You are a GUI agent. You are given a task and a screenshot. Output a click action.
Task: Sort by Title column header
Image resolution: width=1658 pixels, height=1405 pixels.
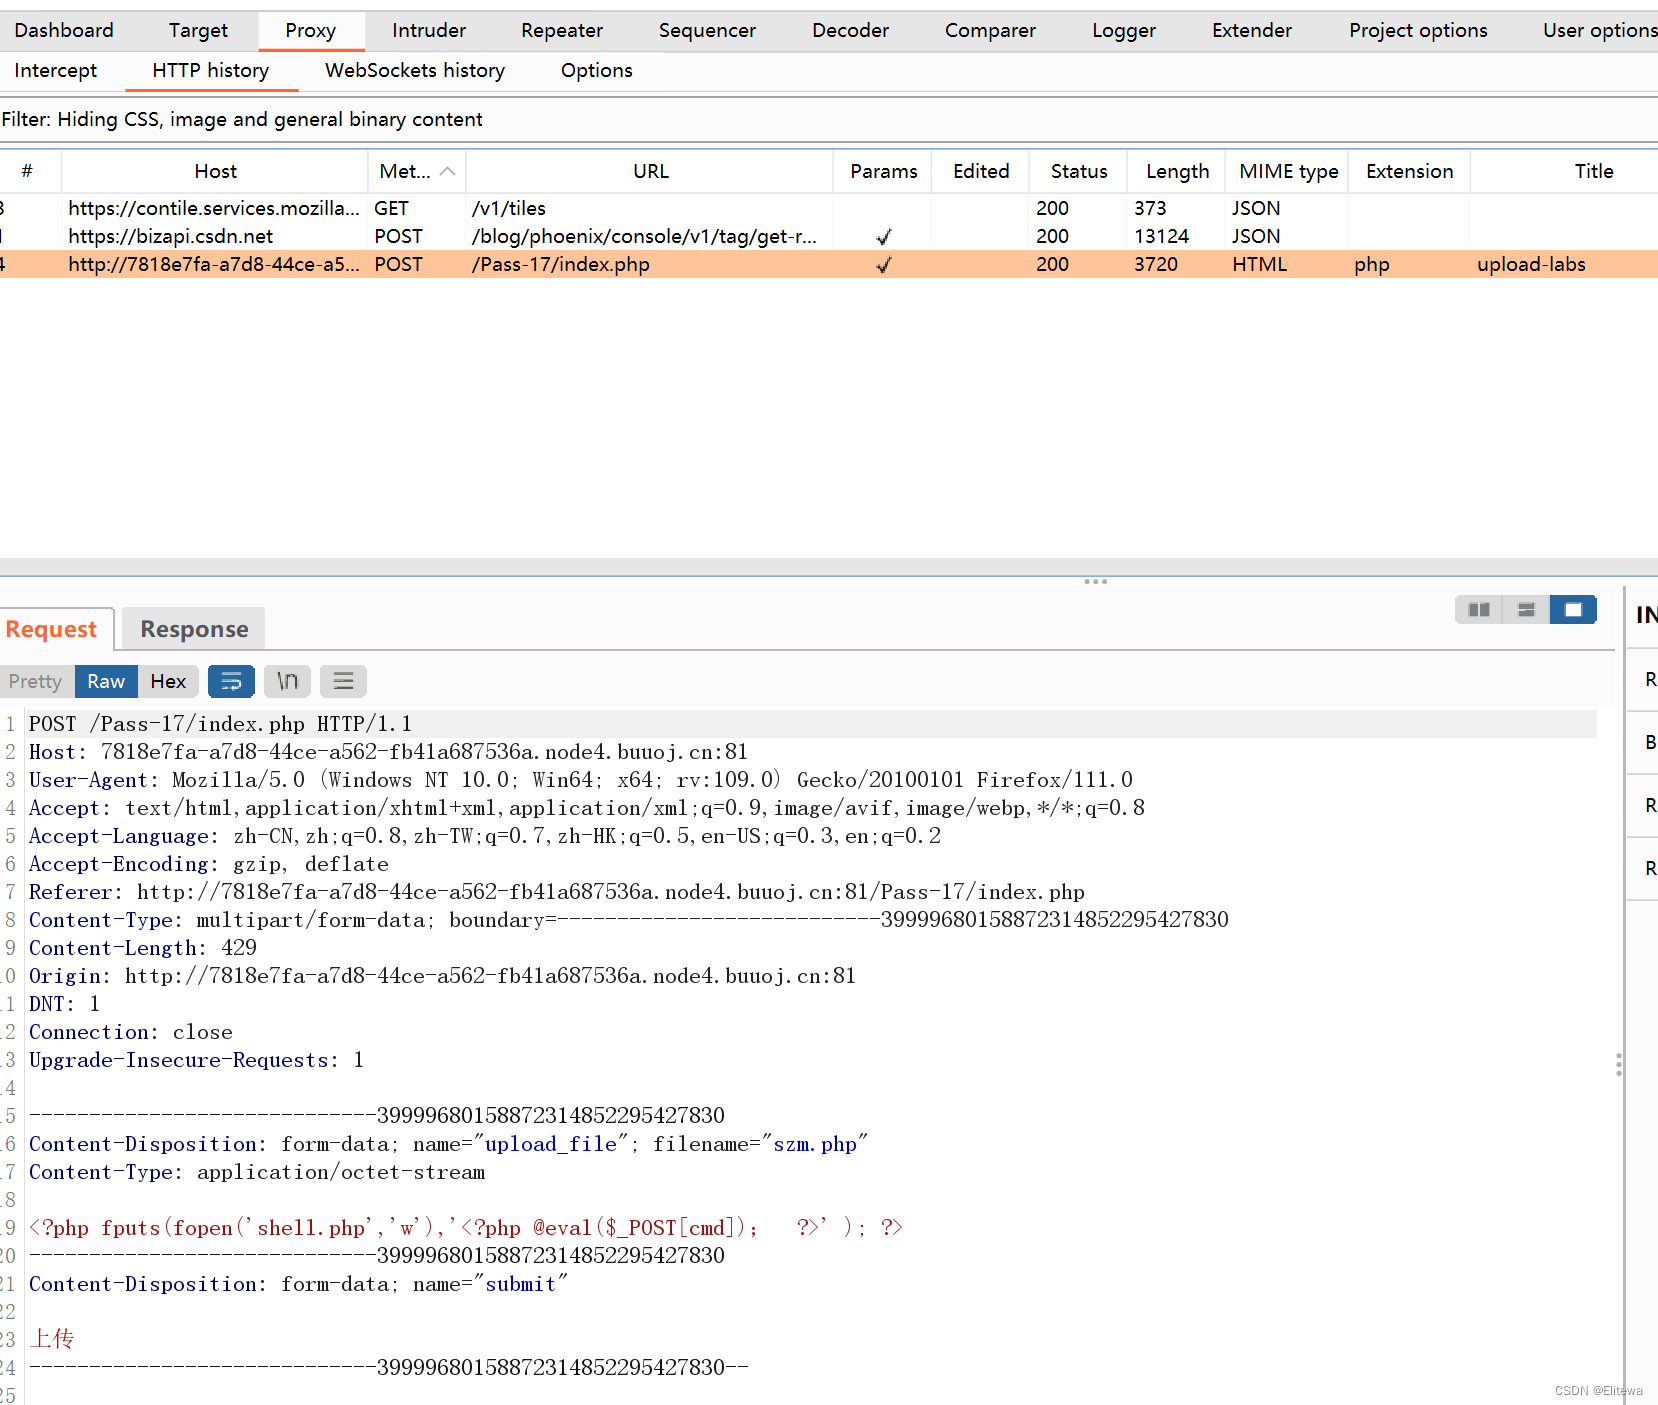pyautogui.click(x=1593, y=171)
